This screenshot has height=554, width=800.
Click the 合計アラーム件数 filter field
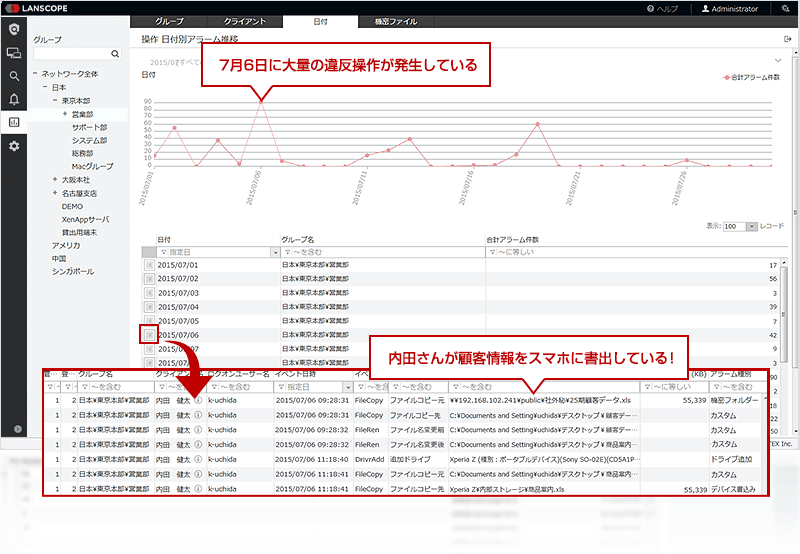636,253
